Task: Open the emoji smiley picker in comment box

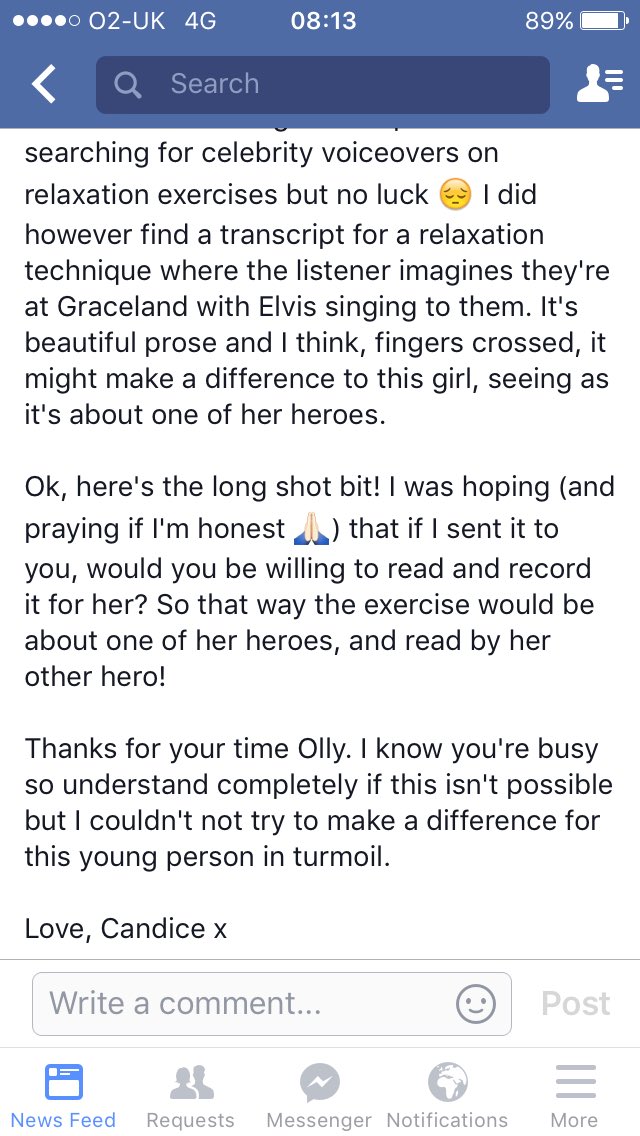Action: click(x=476, y=1004)
